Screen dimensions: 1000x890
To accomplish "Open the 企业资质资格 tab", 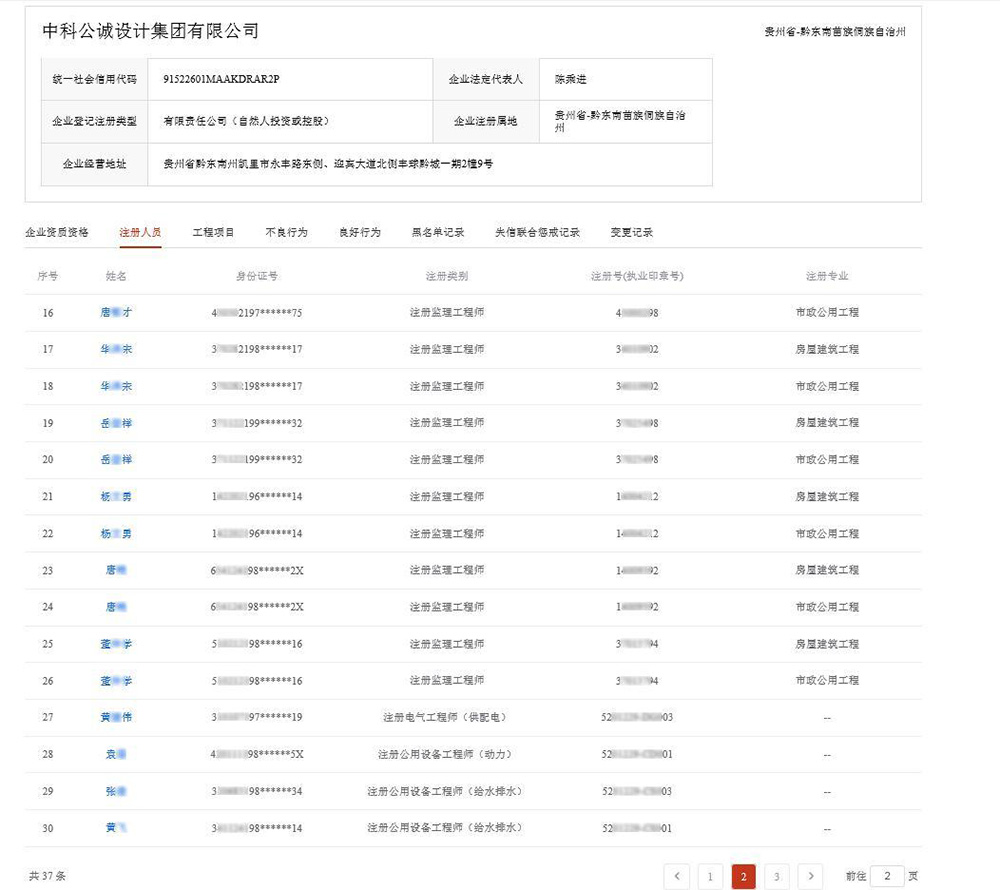I will 57,232.
